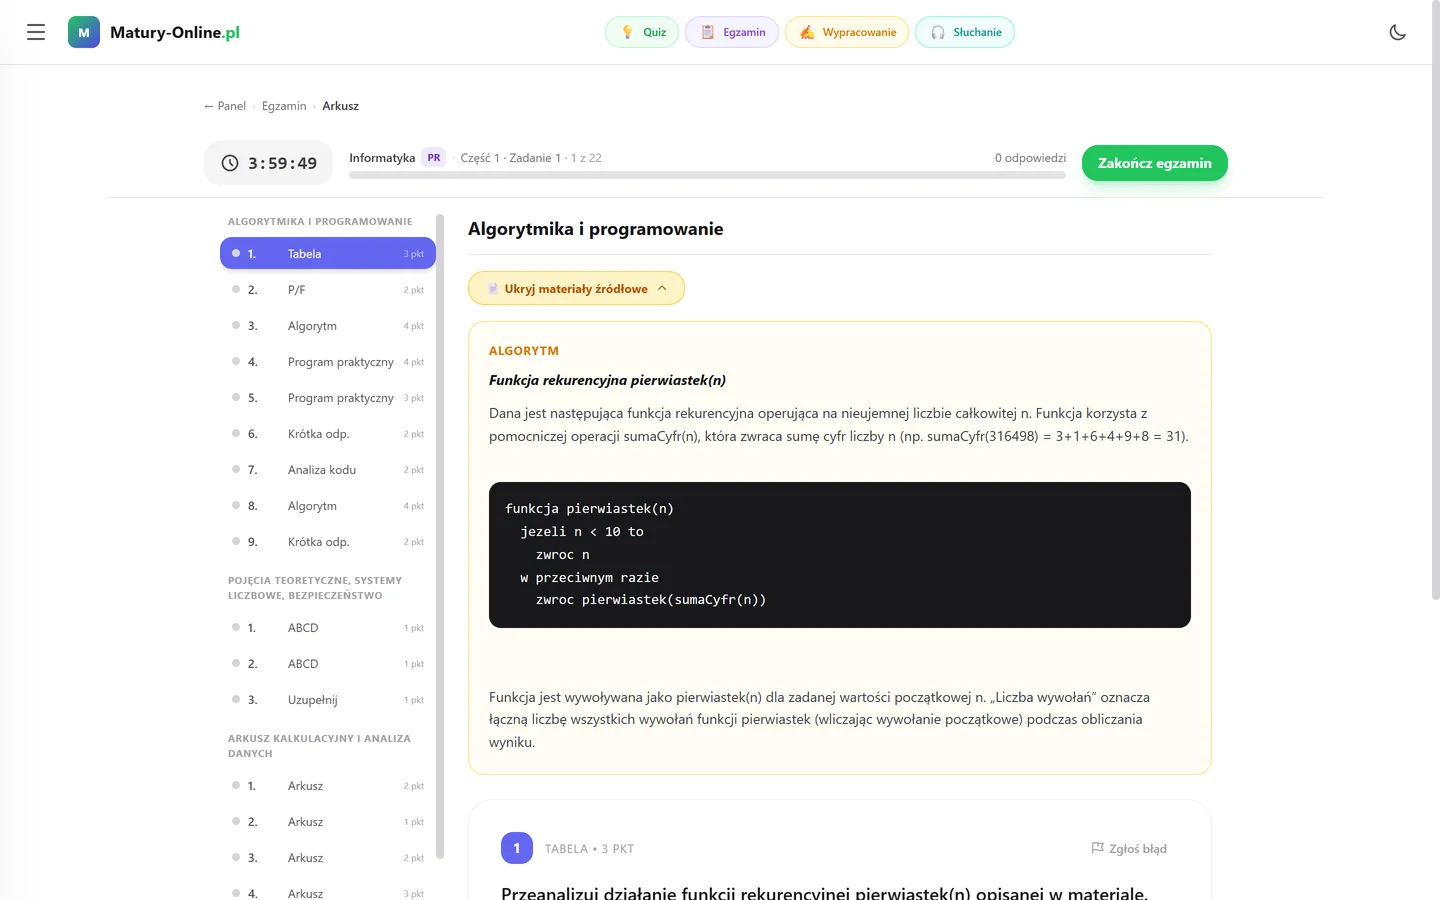Open the Wypracowanie section
1440x900 pixels.
tap(847, 32)
